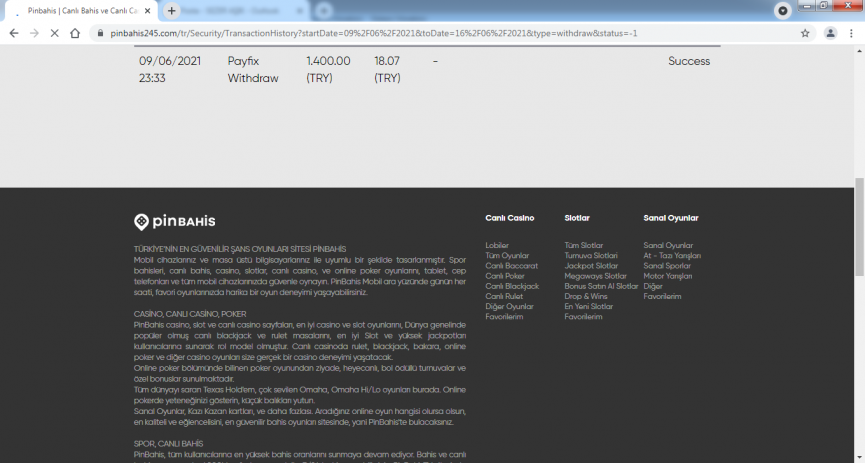The image size is (865, 463).
Task: Click the forward navigation arrow
Action: coord(34,33)
